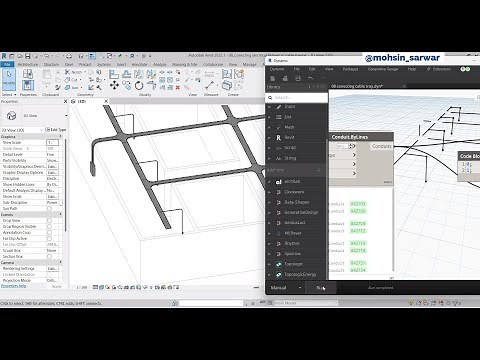Collapse the Extents section in Properties
The image size is (480, 360).
click(x=61, y=215)
